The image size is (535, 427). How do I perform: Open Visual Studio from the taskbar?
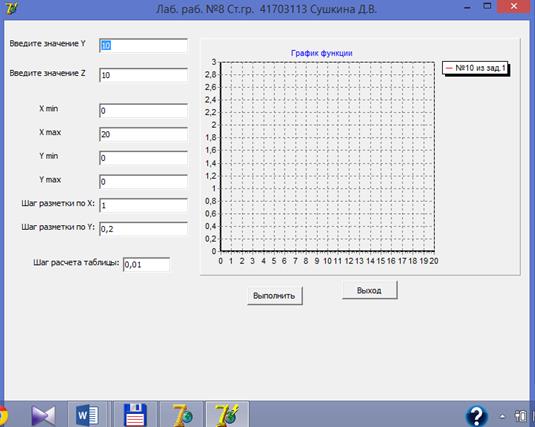[43, 415]
